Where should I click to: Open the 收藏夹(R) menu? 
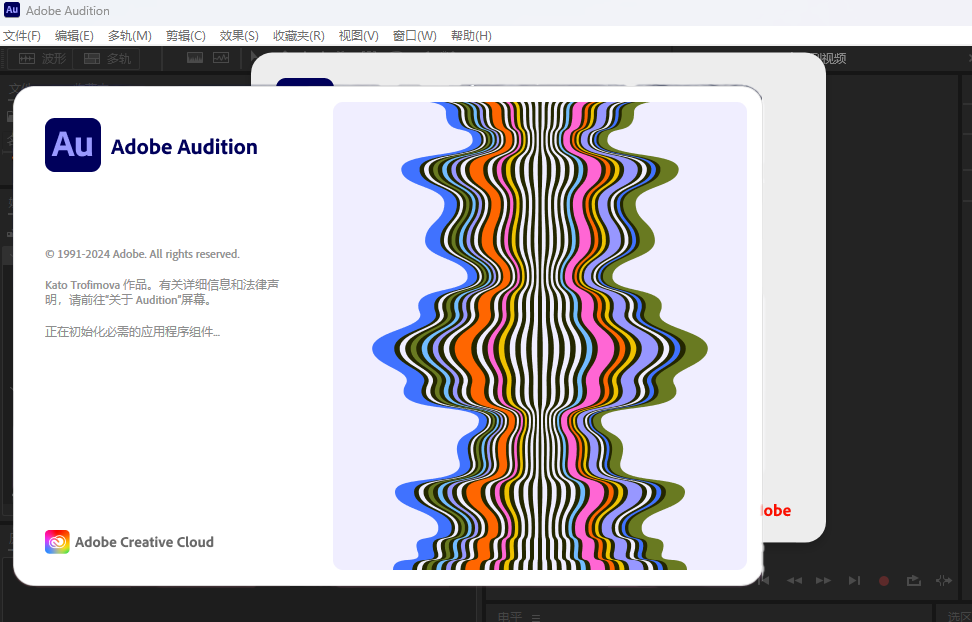(298, 35)
